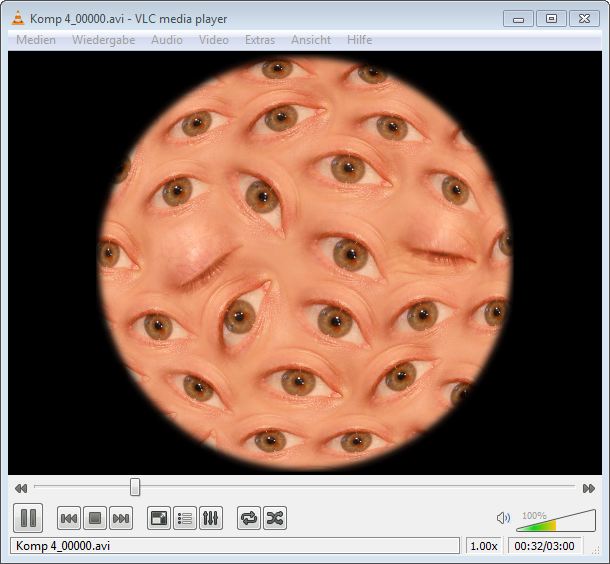Image resolution: width=610 pixels, height=564 pixels.
Task: Open the Video menu
Action: click(x=214, y=40)
